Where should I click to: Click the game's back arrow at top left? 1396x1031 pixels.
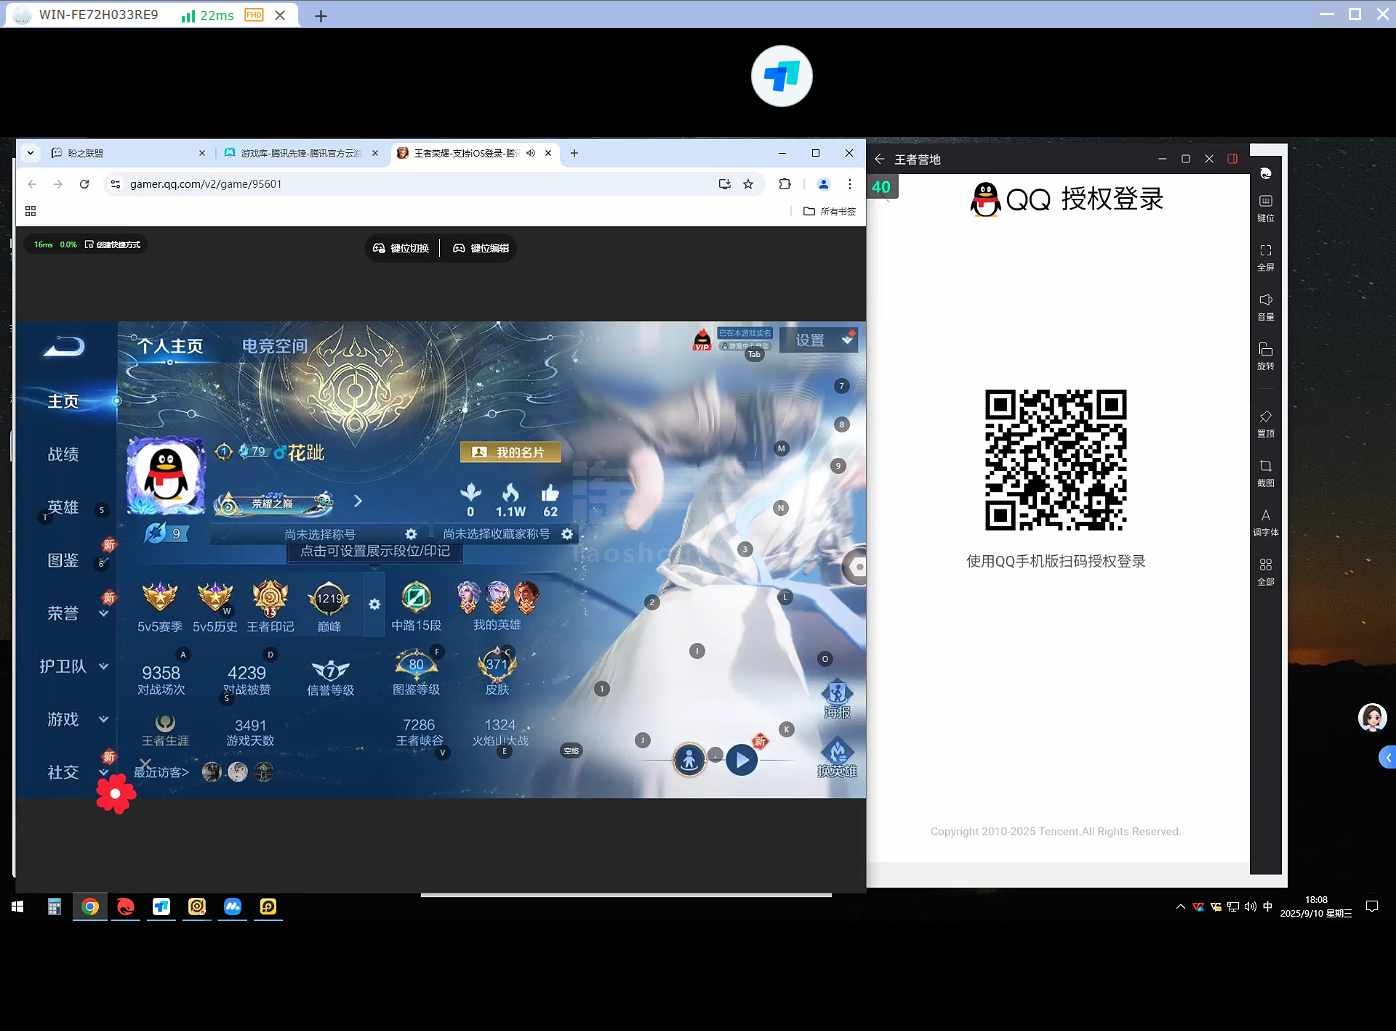point(65,347)
